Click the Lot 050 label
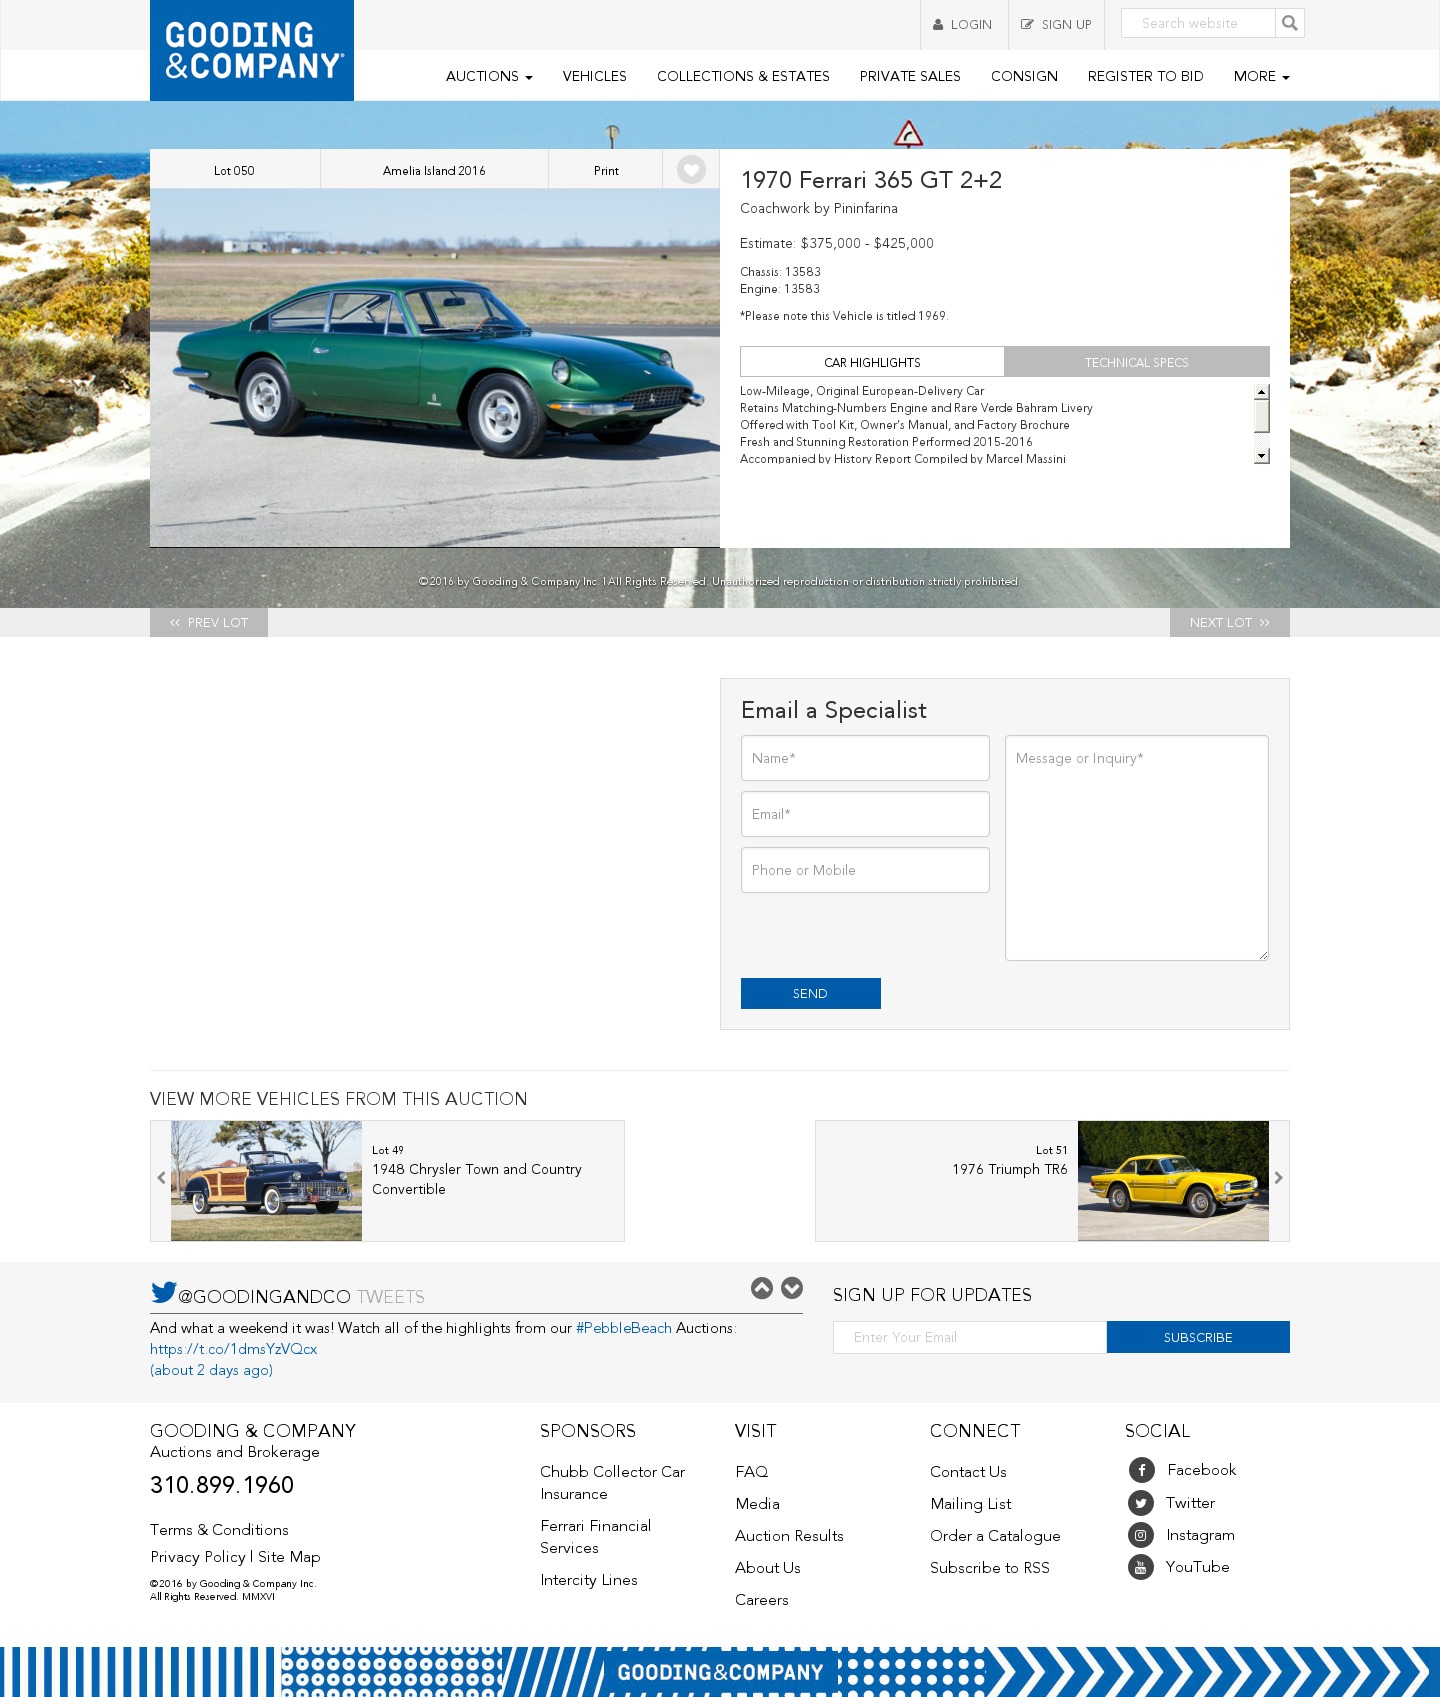Screen dimensions: 1440x1697 tap(234, 170)
